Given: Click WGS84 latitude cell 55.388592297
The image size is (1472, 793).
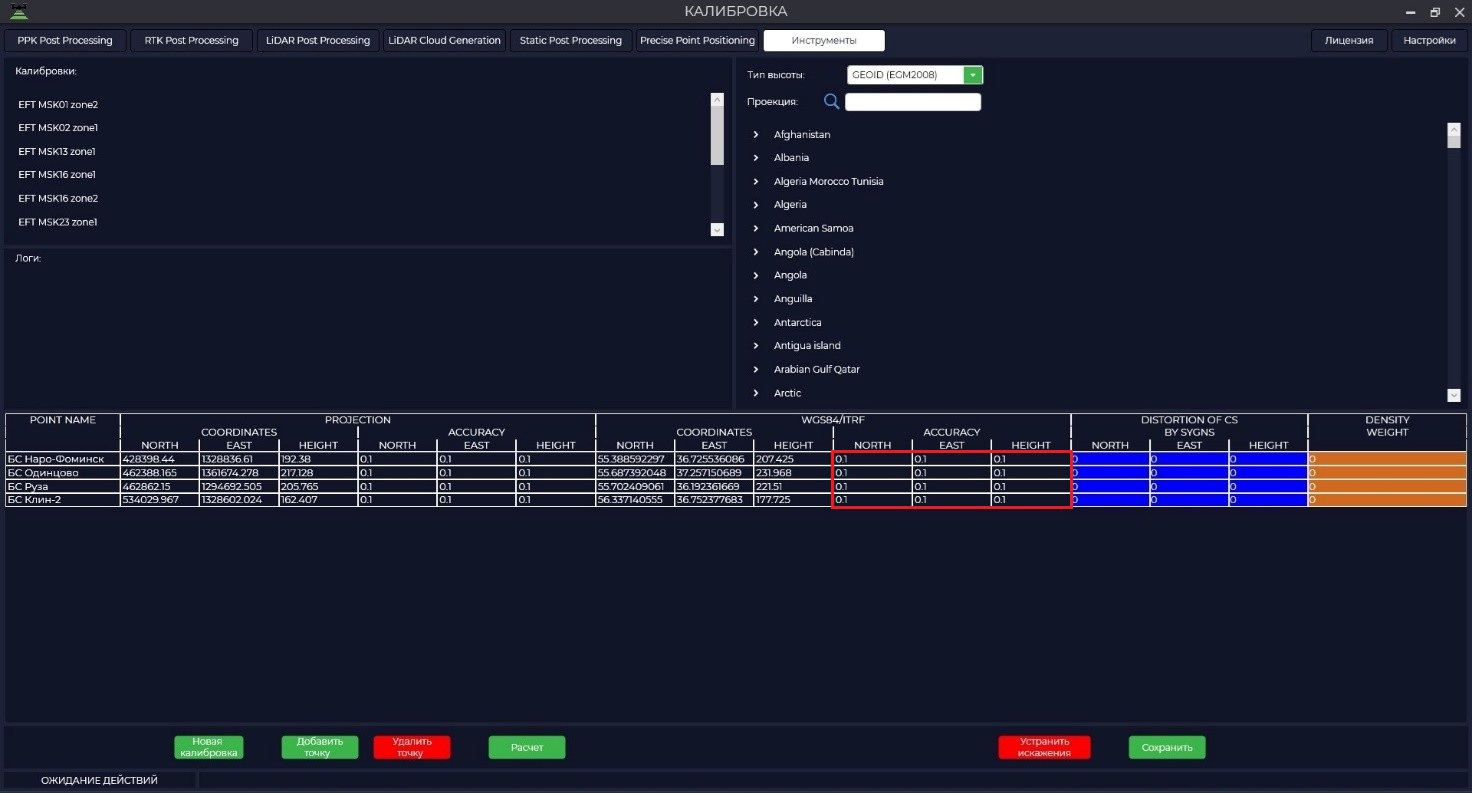Looking at the screenshot, I should pos(635,459).
